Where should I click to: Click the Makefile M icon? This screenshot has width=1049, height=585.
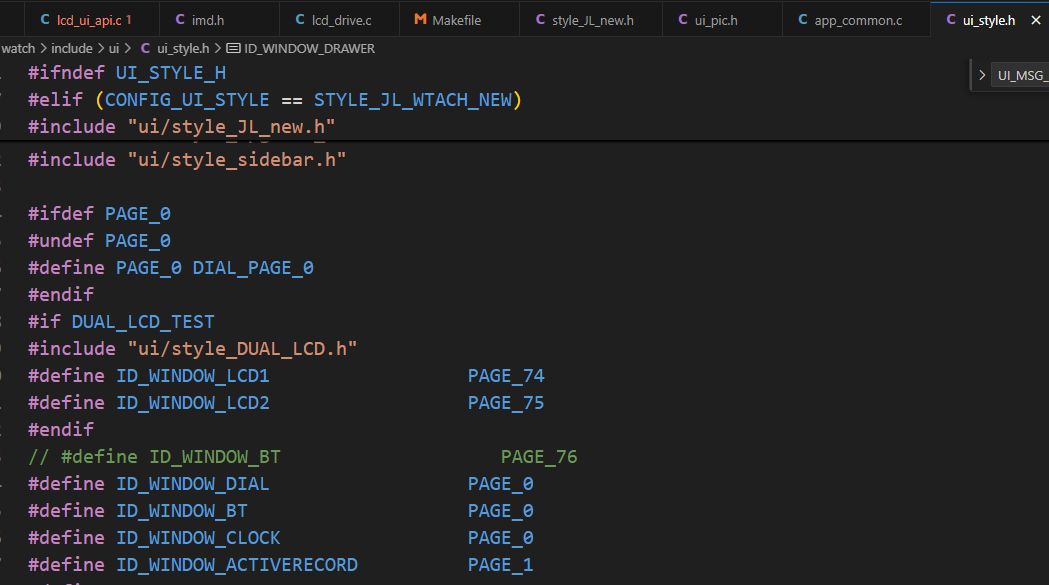pos(420,19)
